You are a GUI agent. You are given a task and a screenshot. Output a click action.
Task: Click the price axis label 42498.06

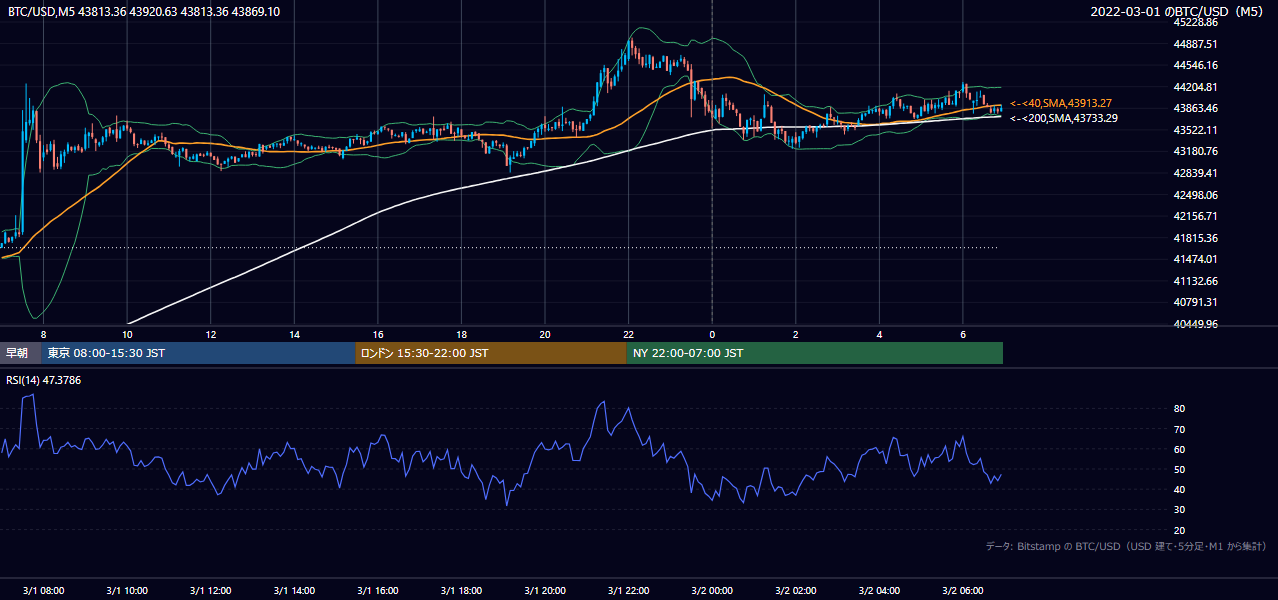coord(1195,195)
